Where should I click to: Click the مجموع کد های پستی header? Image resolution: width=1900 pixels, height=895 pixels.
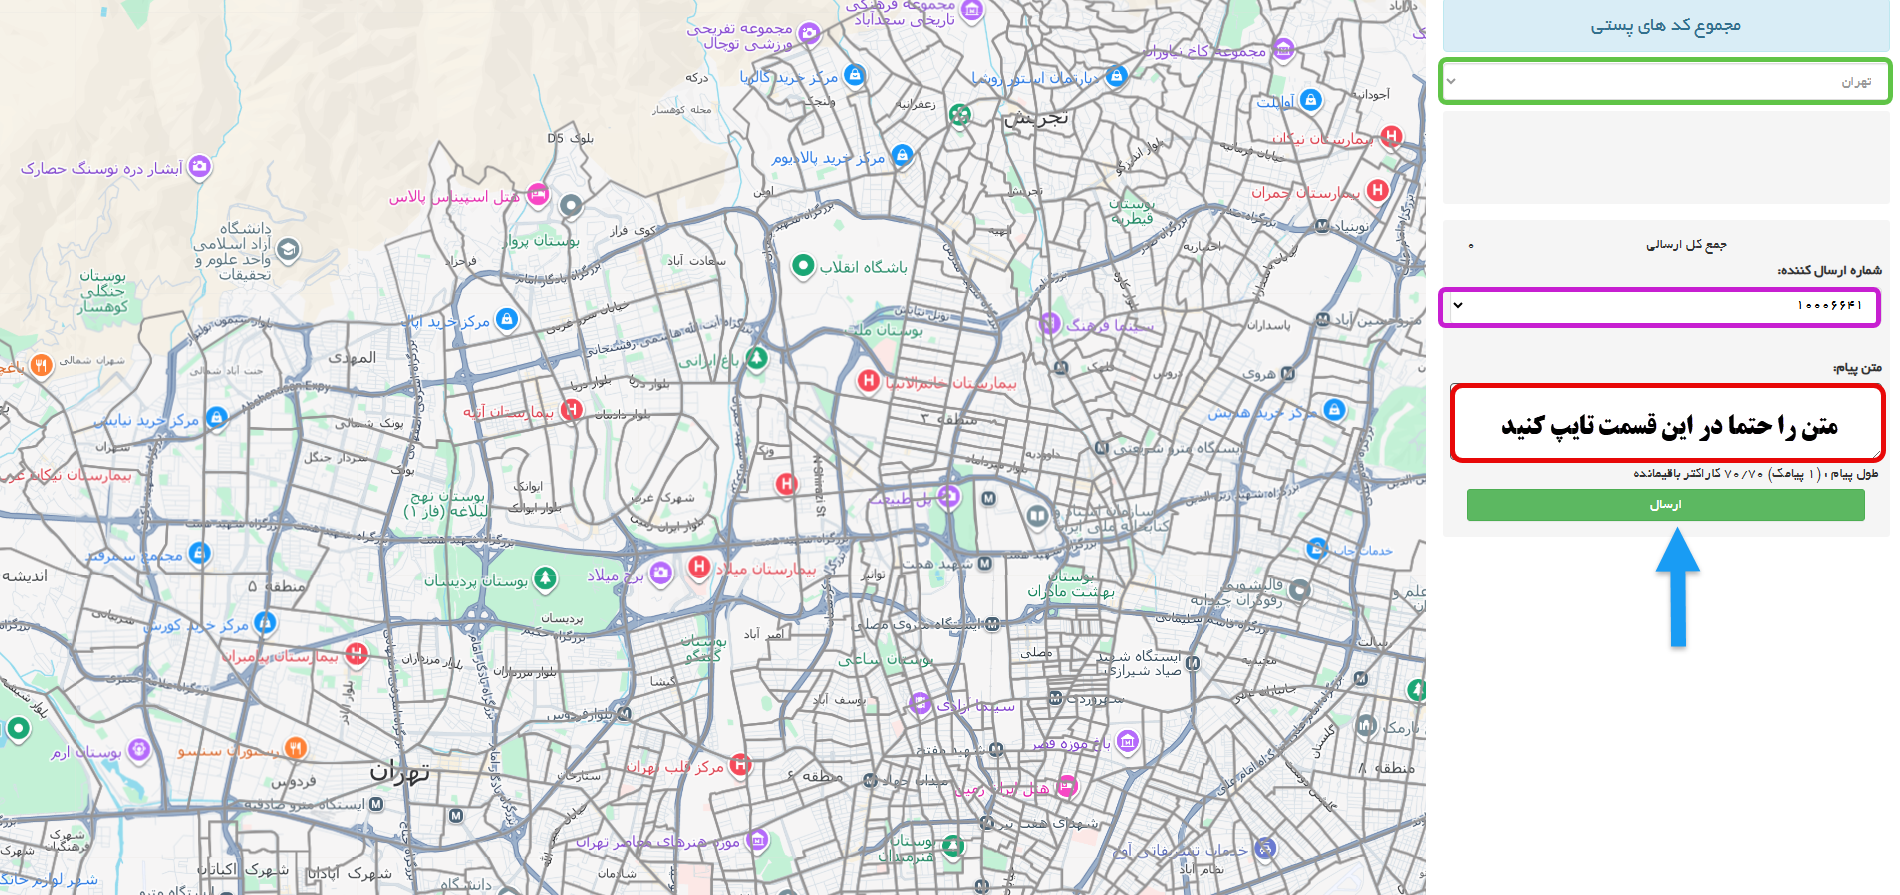pos(1665,26)
